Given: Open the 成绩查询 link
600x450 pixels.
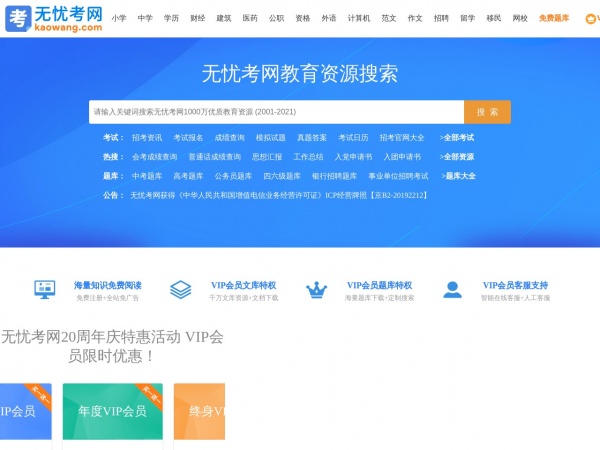Looking at the screenshot, I should [x=229, y=138].
